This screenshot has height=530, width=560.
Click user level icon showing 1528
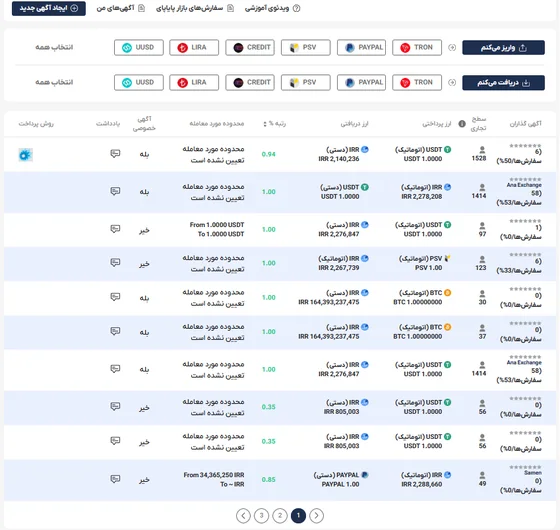(x=482, y=150)
